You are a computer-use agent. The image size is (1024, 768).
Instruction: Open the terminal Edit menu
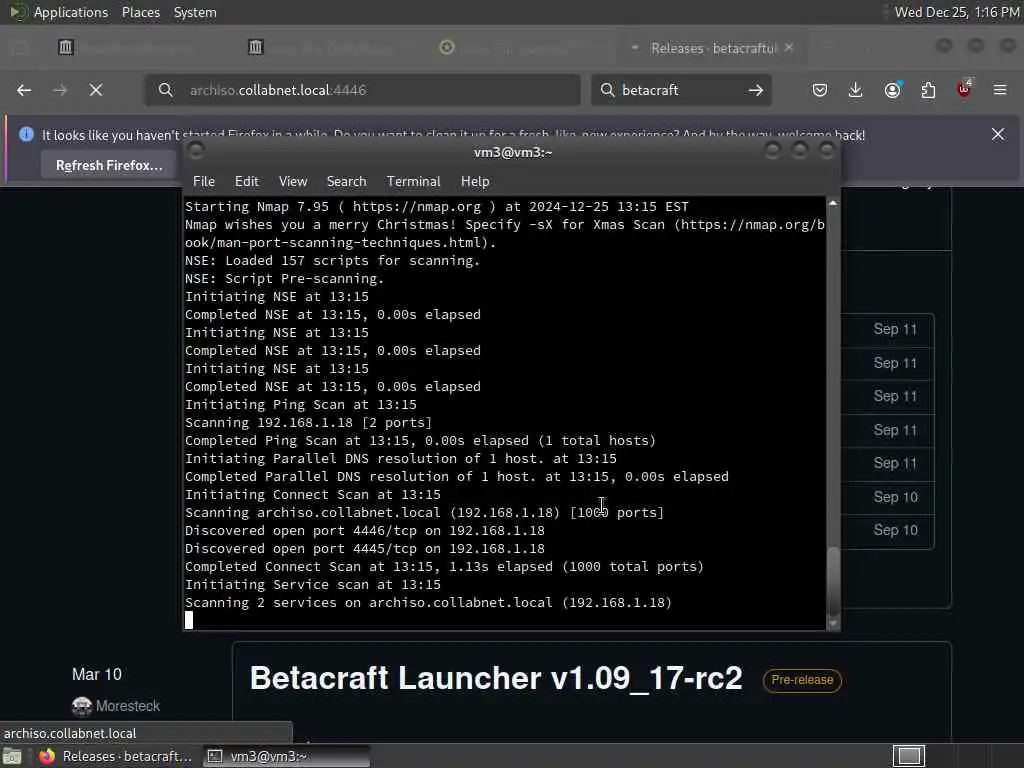pyautogui.click(x=247, y=182)
